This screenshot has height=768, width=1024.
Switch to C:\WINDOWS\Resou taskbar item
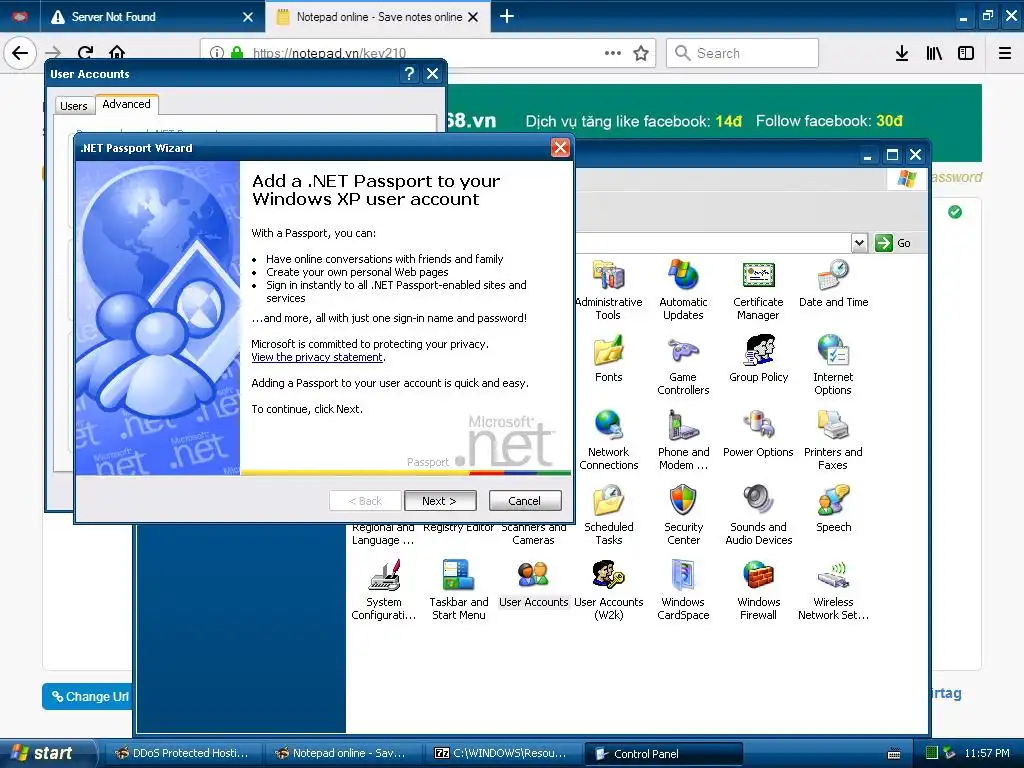pos(502,753)
